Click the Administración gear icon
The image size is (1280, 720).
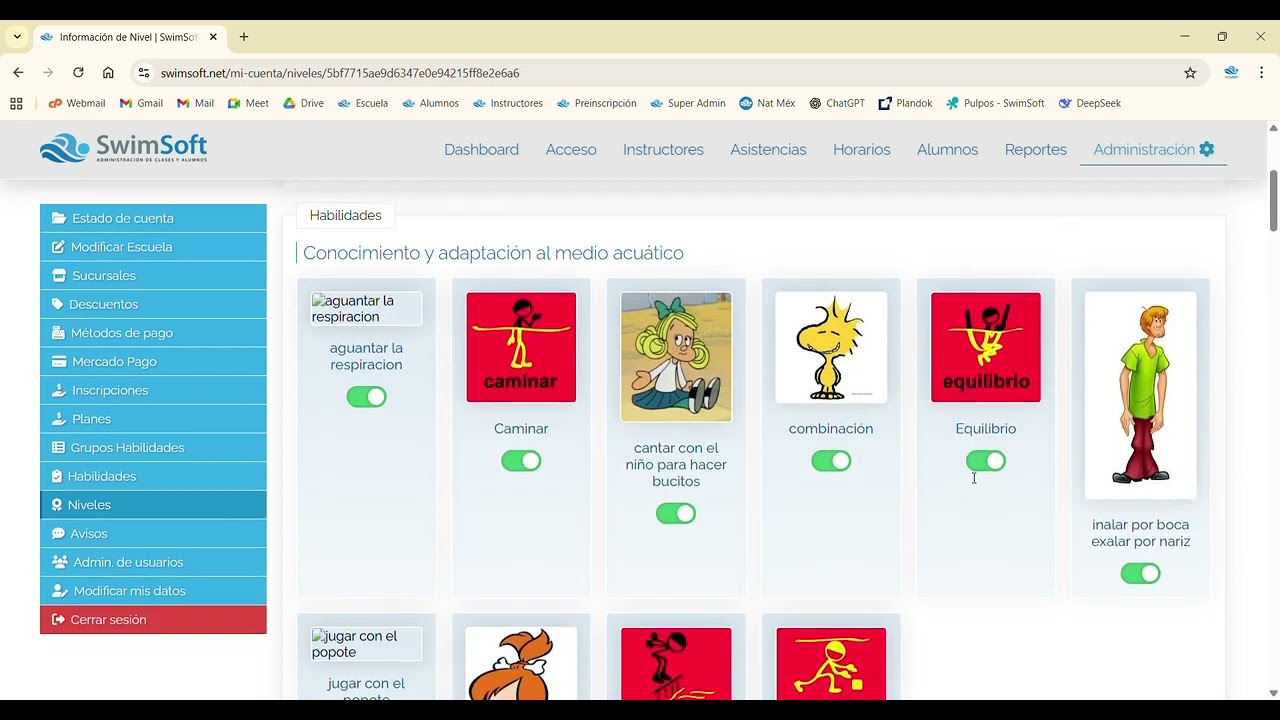coord(1207,149)
